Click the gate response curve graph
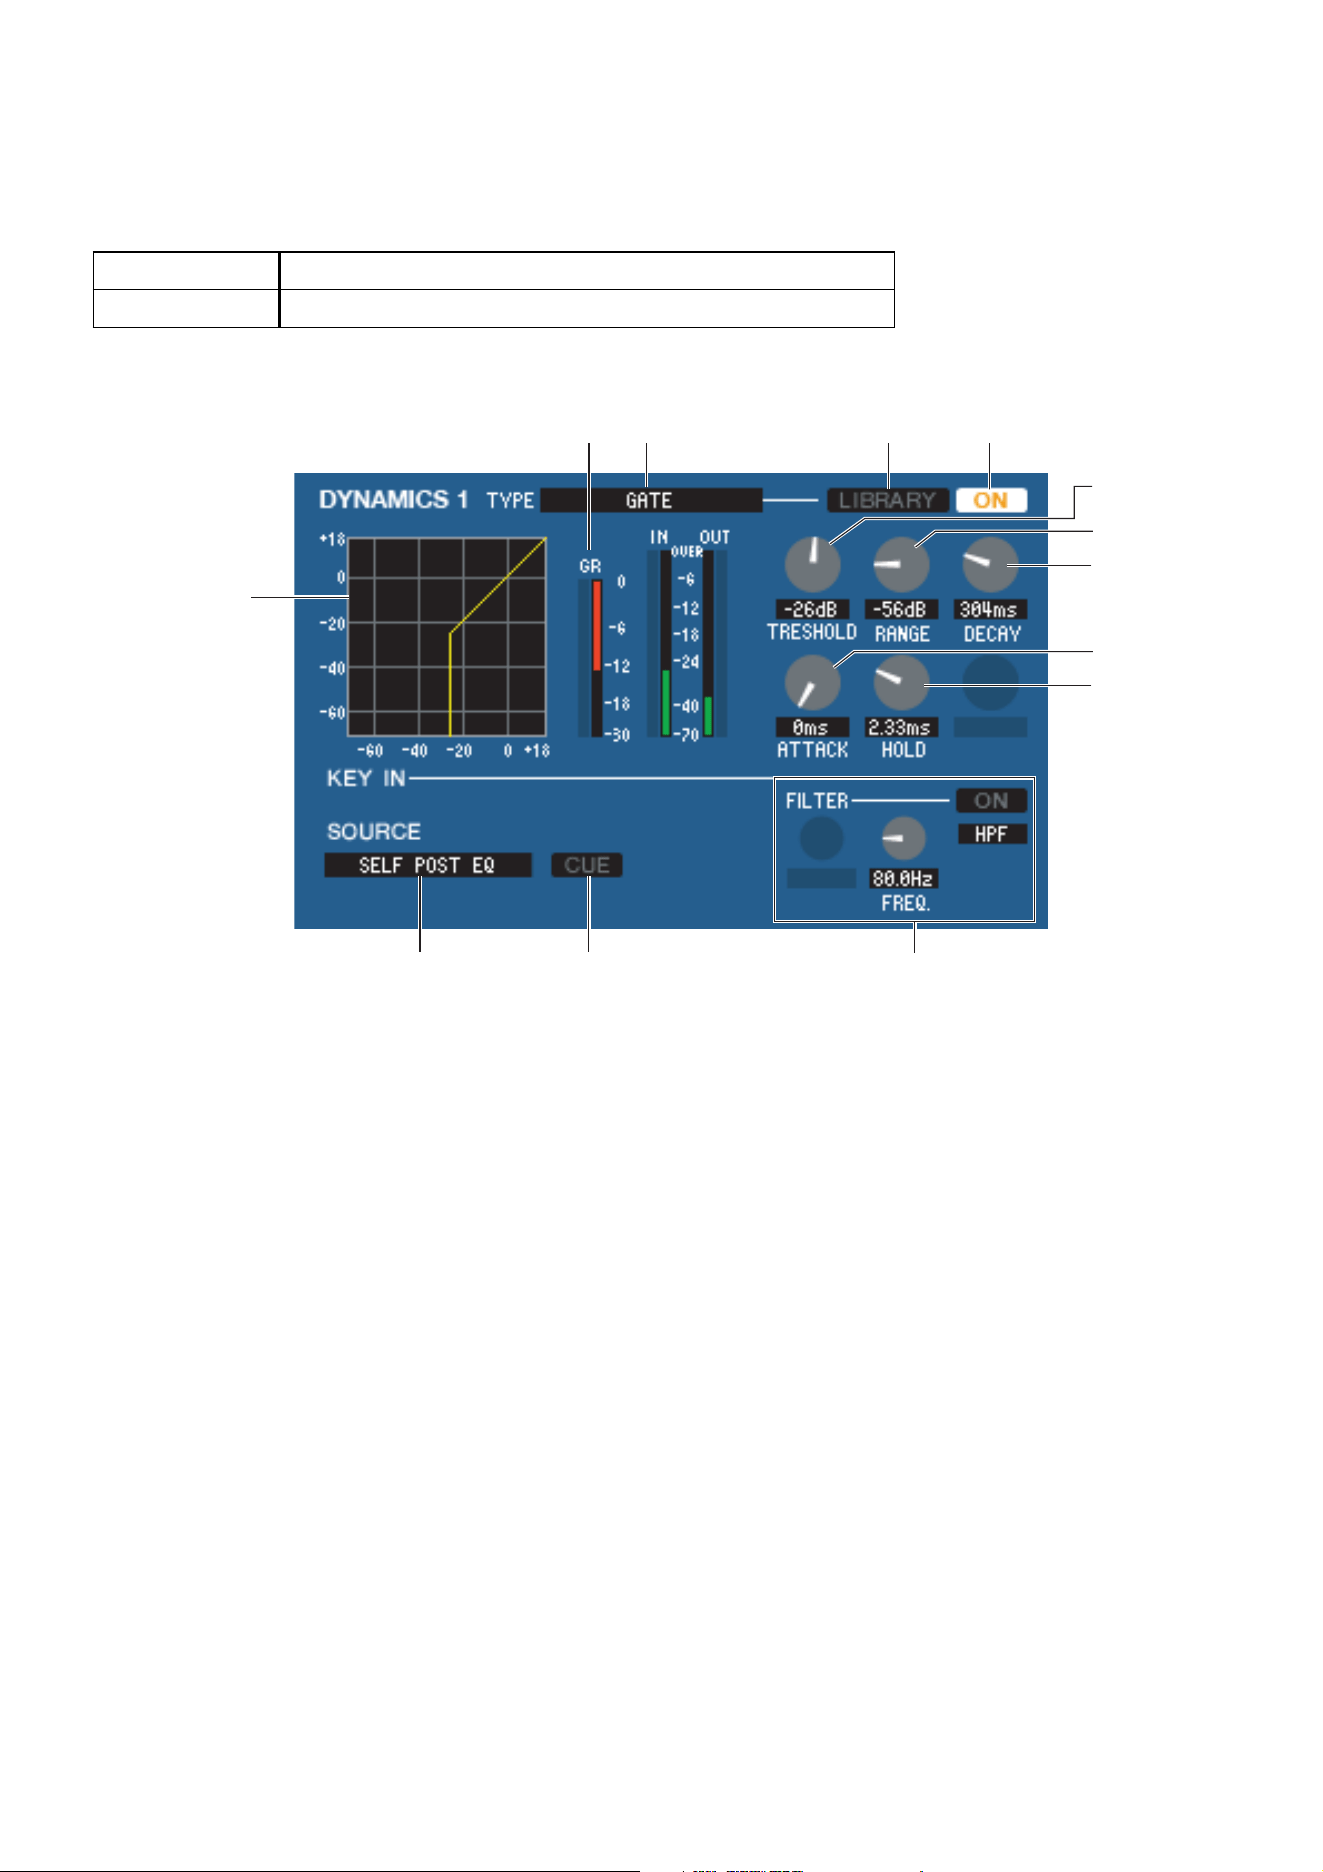 click(447, 637)
